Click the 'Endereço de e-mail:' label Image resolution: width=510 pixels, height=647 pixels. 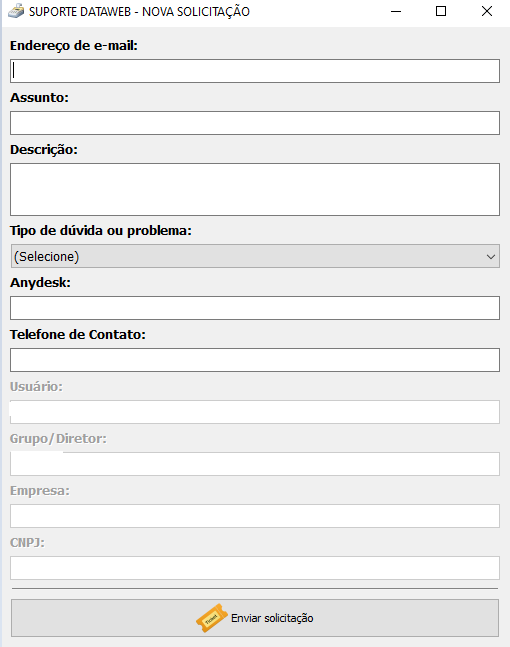[x=74, y=46]
